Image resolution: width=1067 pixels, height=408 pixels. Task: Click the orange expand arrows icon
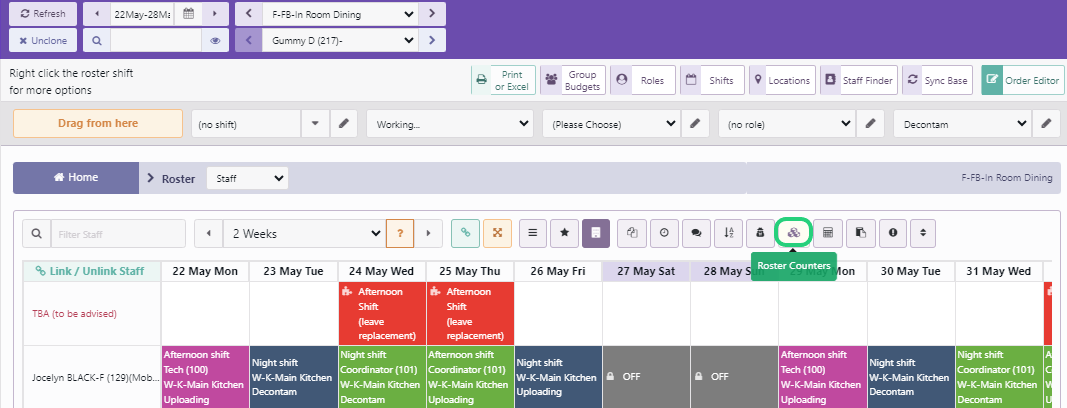[497, 233]
